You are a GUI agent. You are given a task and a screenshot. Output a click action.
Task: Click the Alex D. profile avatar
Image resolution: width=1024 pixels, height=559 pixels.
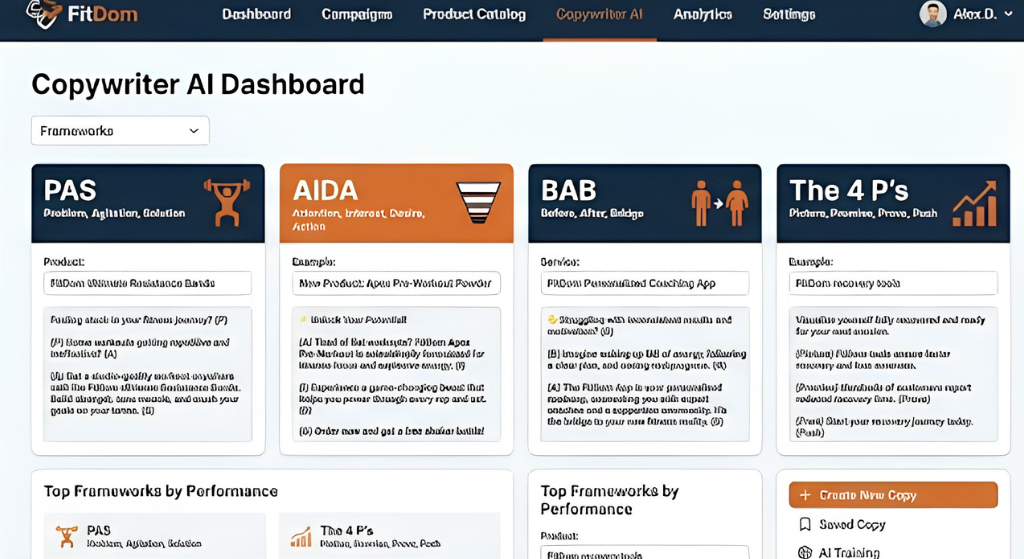[933, 14]
